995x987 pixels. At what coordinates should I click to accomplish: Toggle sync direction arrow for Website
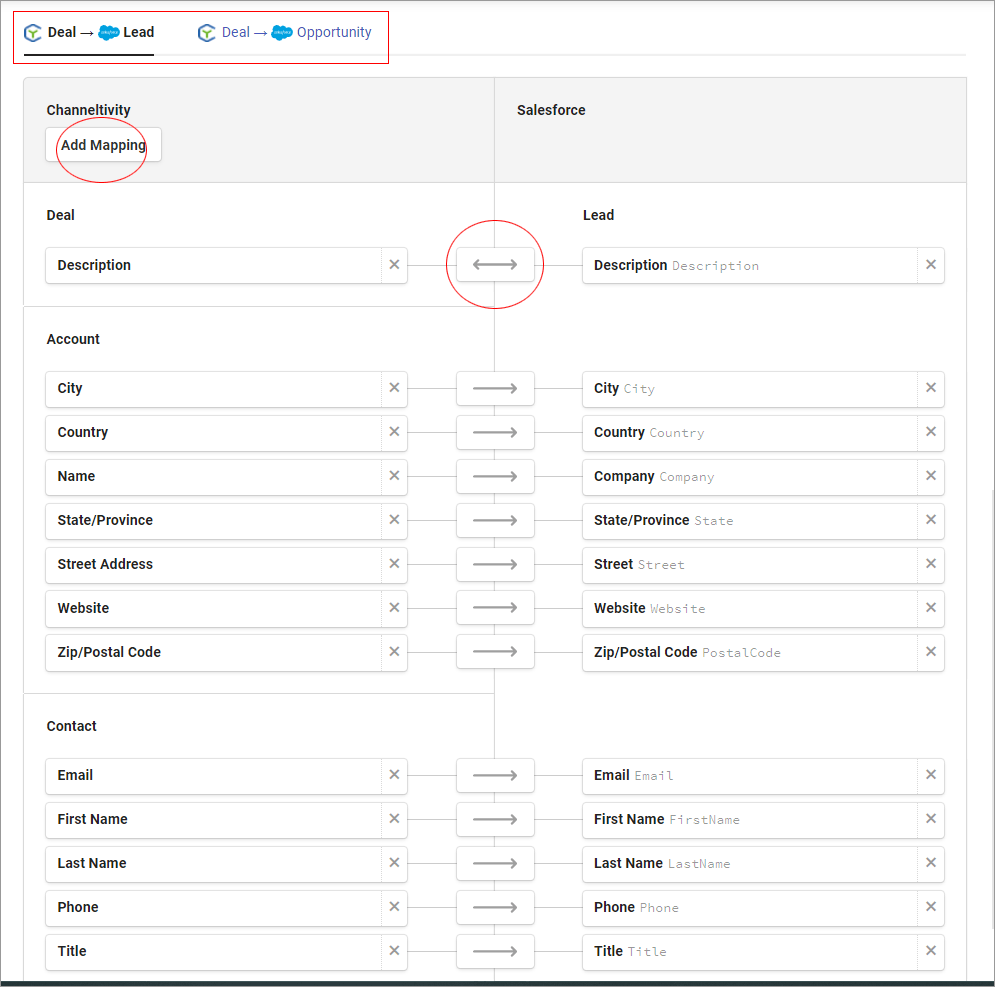[x=495, y=608]
